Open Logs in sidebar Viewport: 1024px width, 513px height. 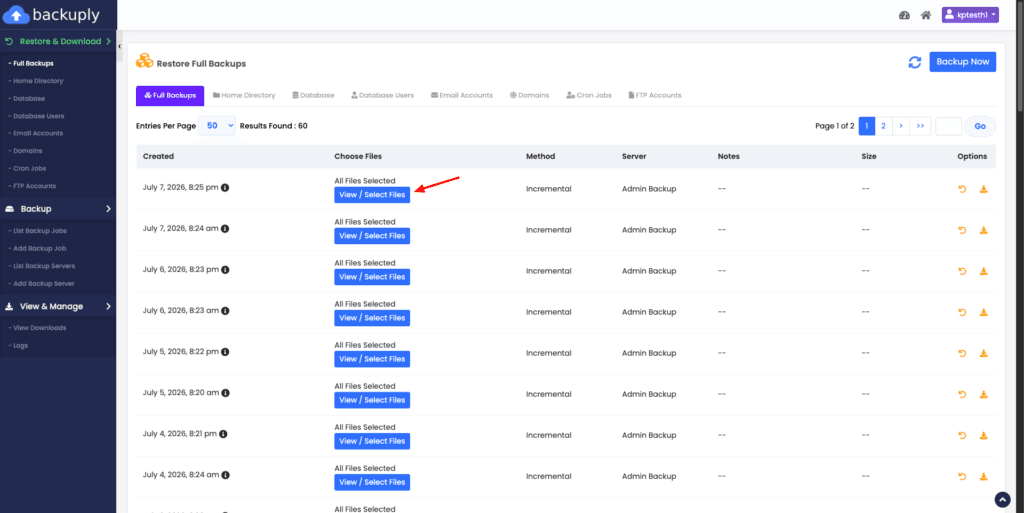(x=20, y=346)
